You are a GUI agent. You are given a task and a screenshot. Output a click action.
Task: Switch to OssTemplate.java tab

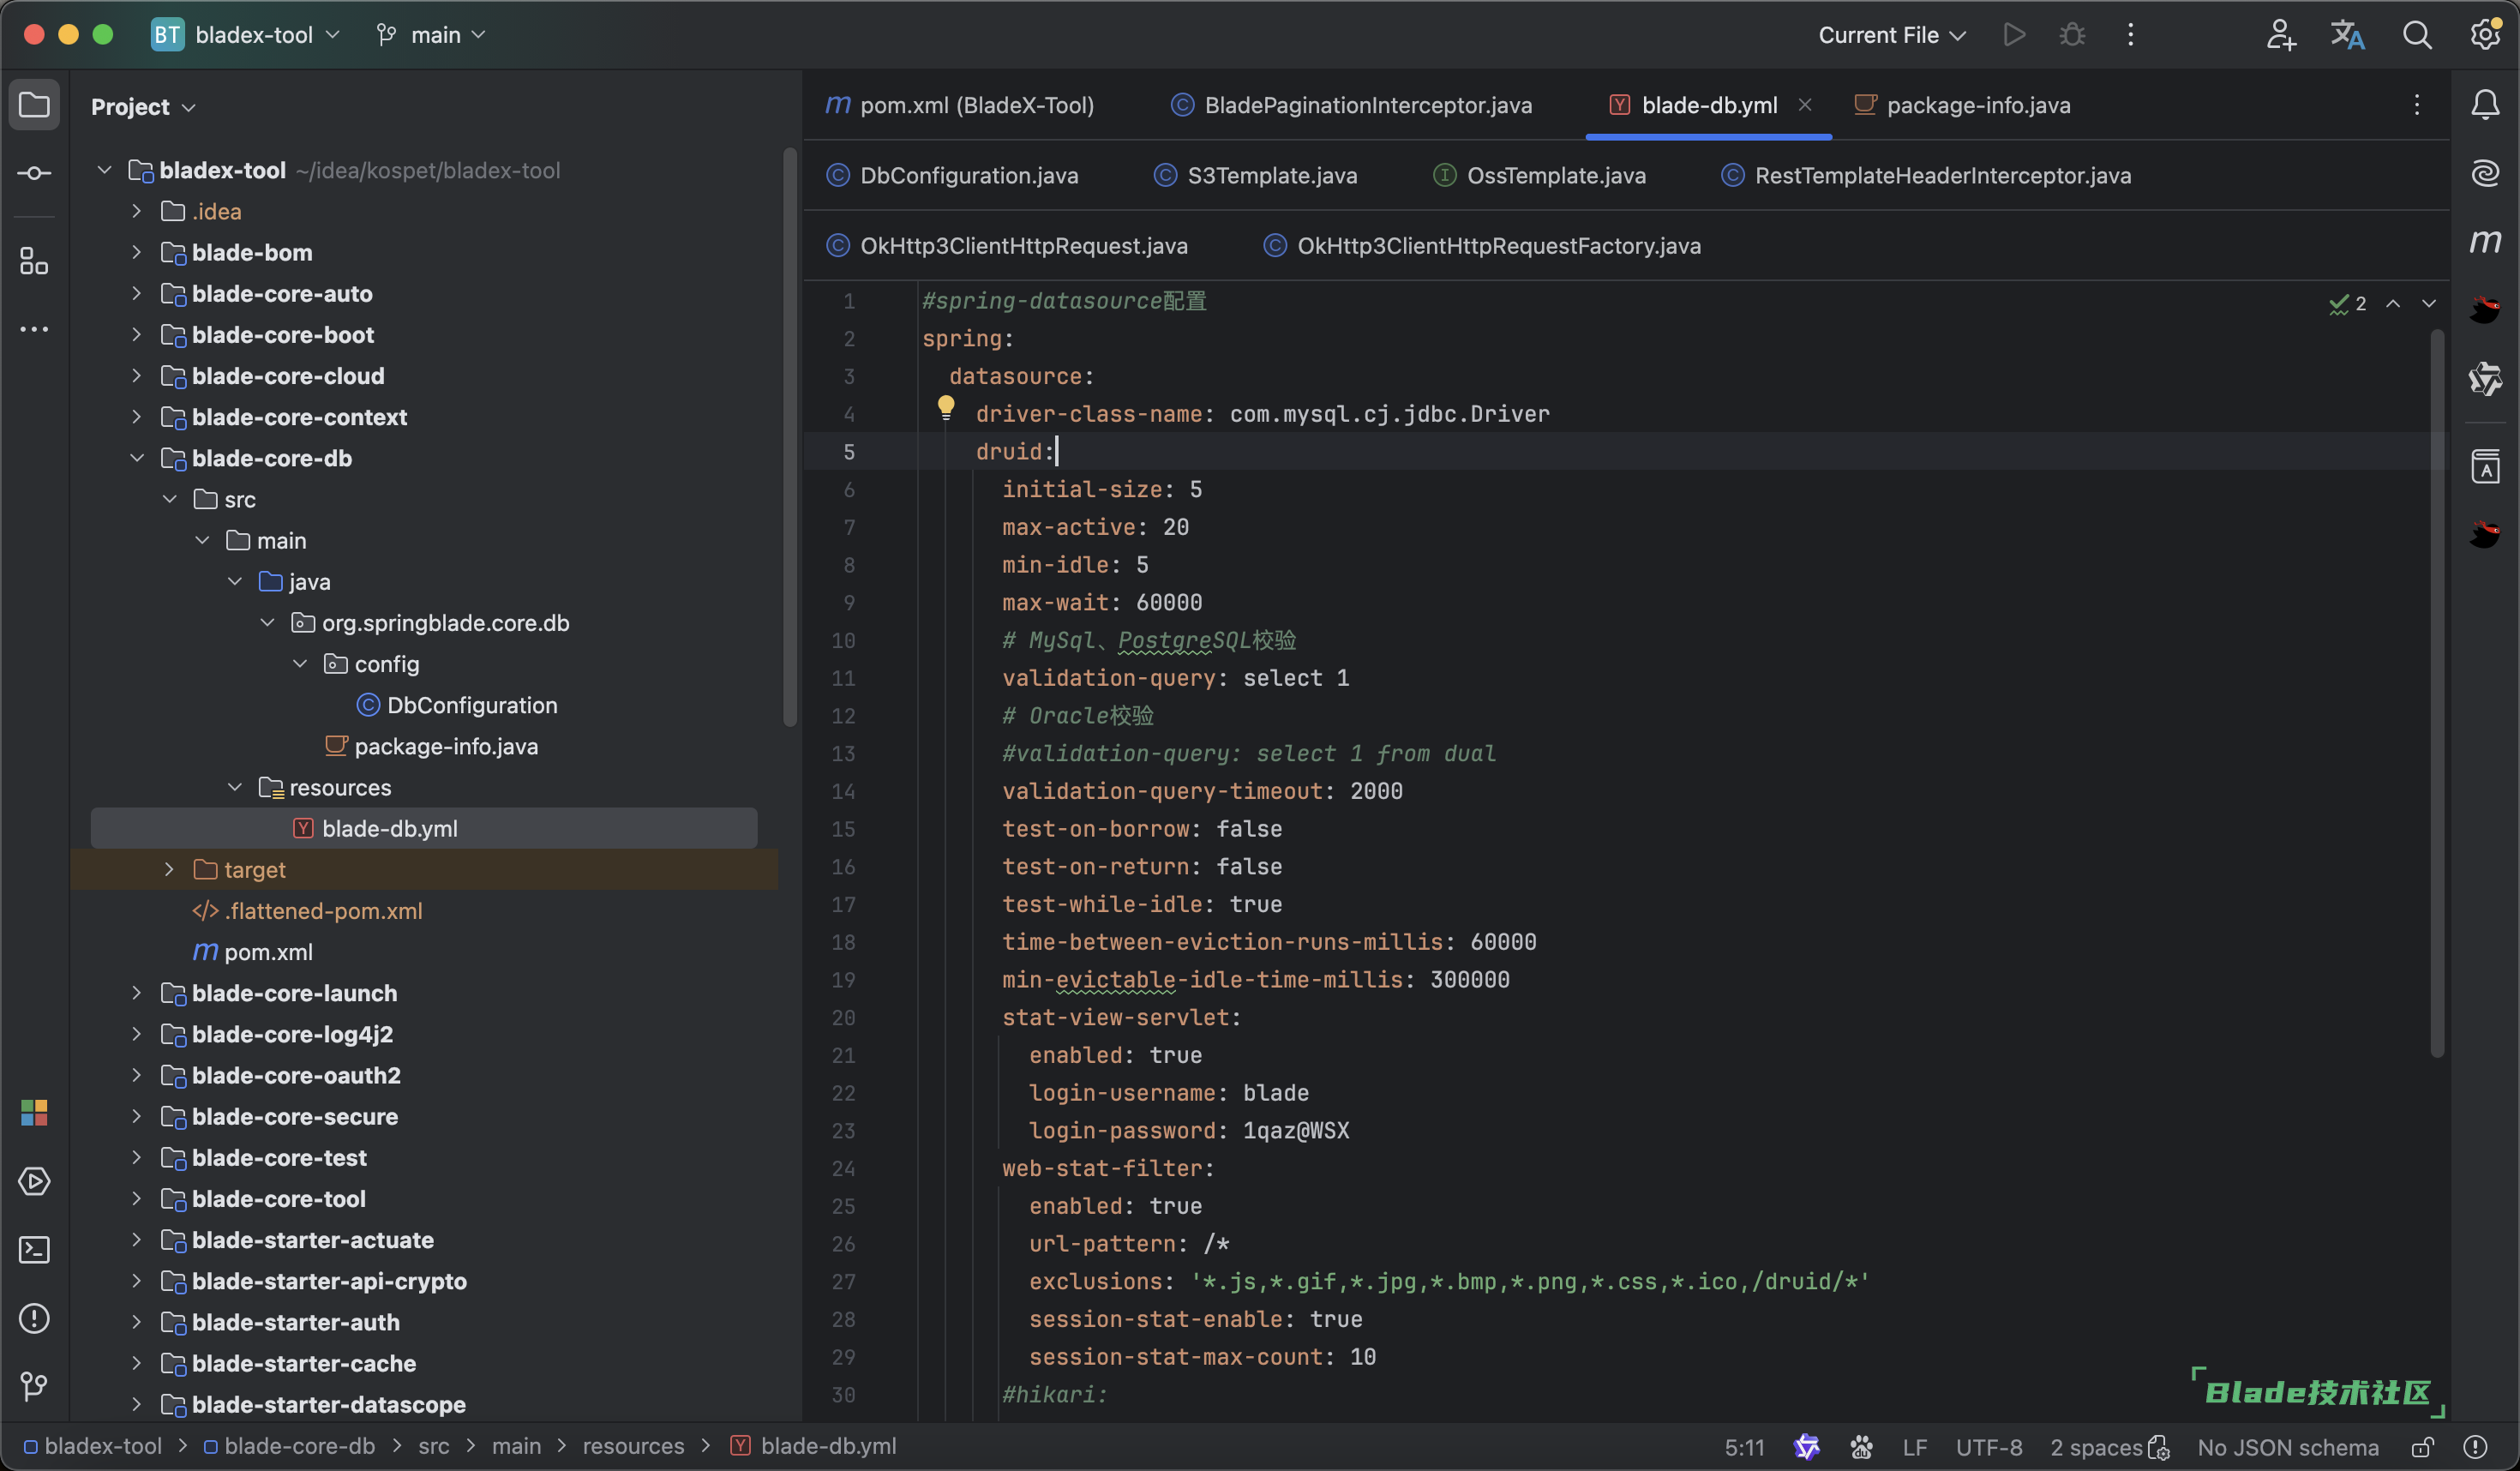pyautogui.click(x=1539, y=176)
